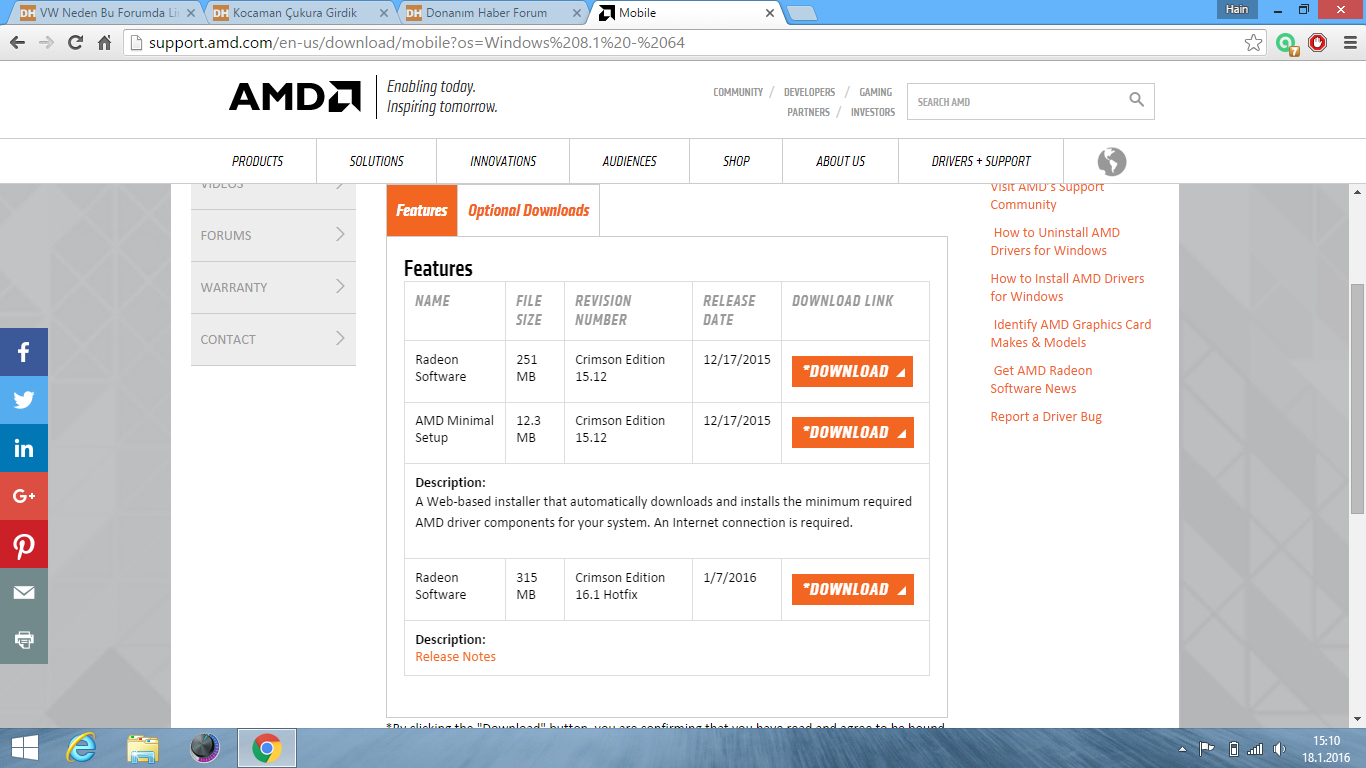Switch to the Optional Downloads tab
Screen dimensions: 1366x768
click(529, 210)
